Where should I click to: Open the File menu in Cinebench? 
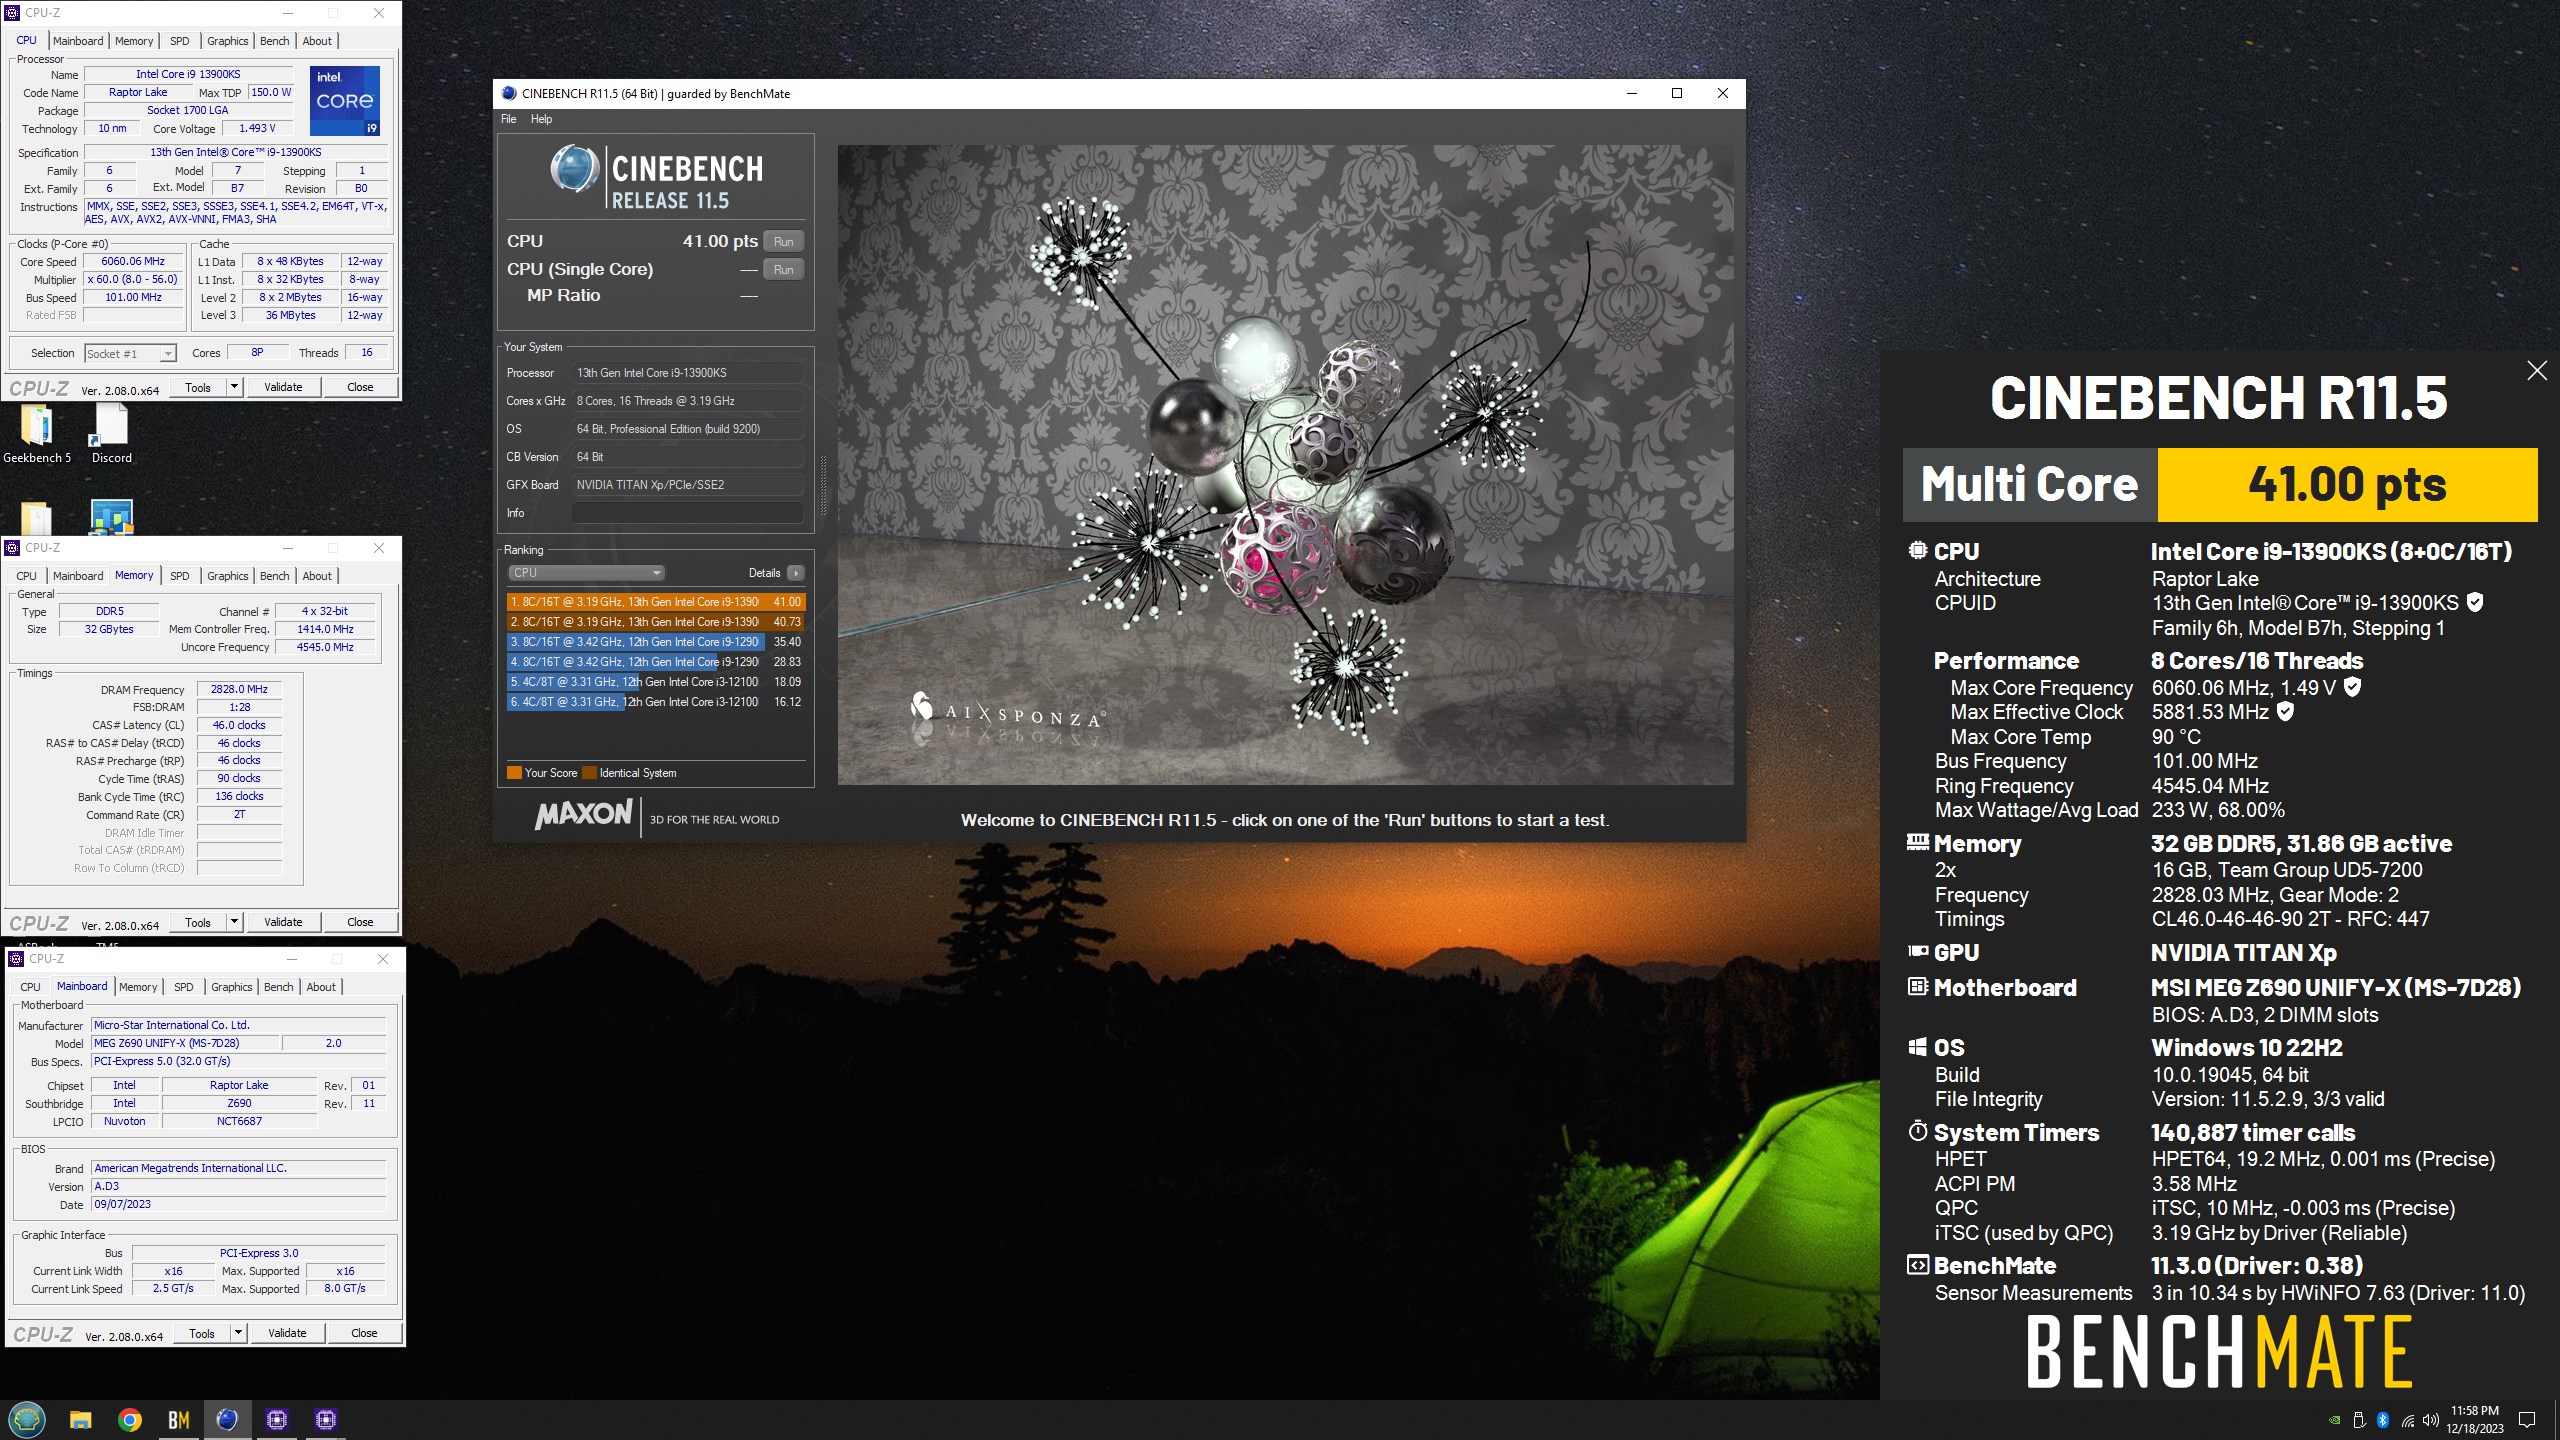[508, 119]
